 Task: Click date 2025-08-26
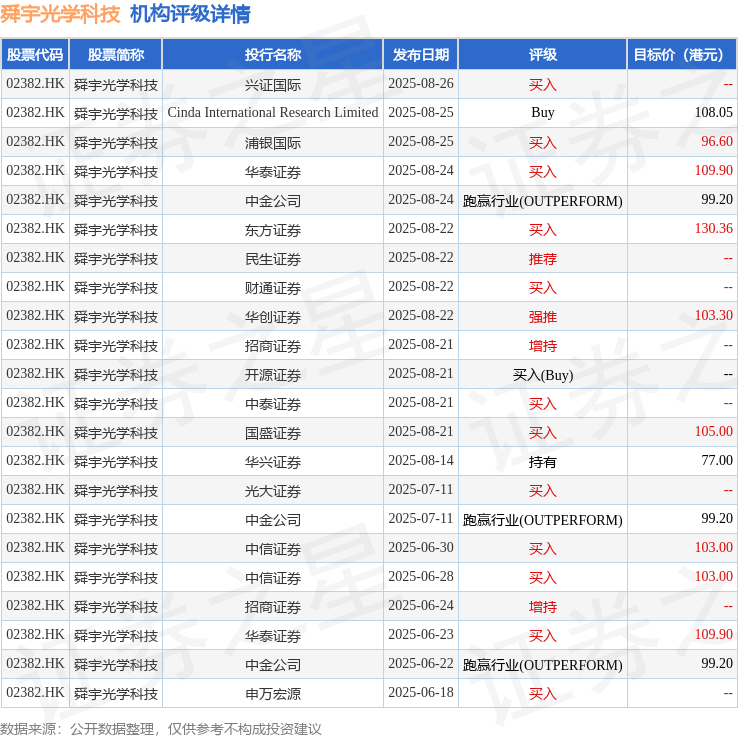[421, 83]
